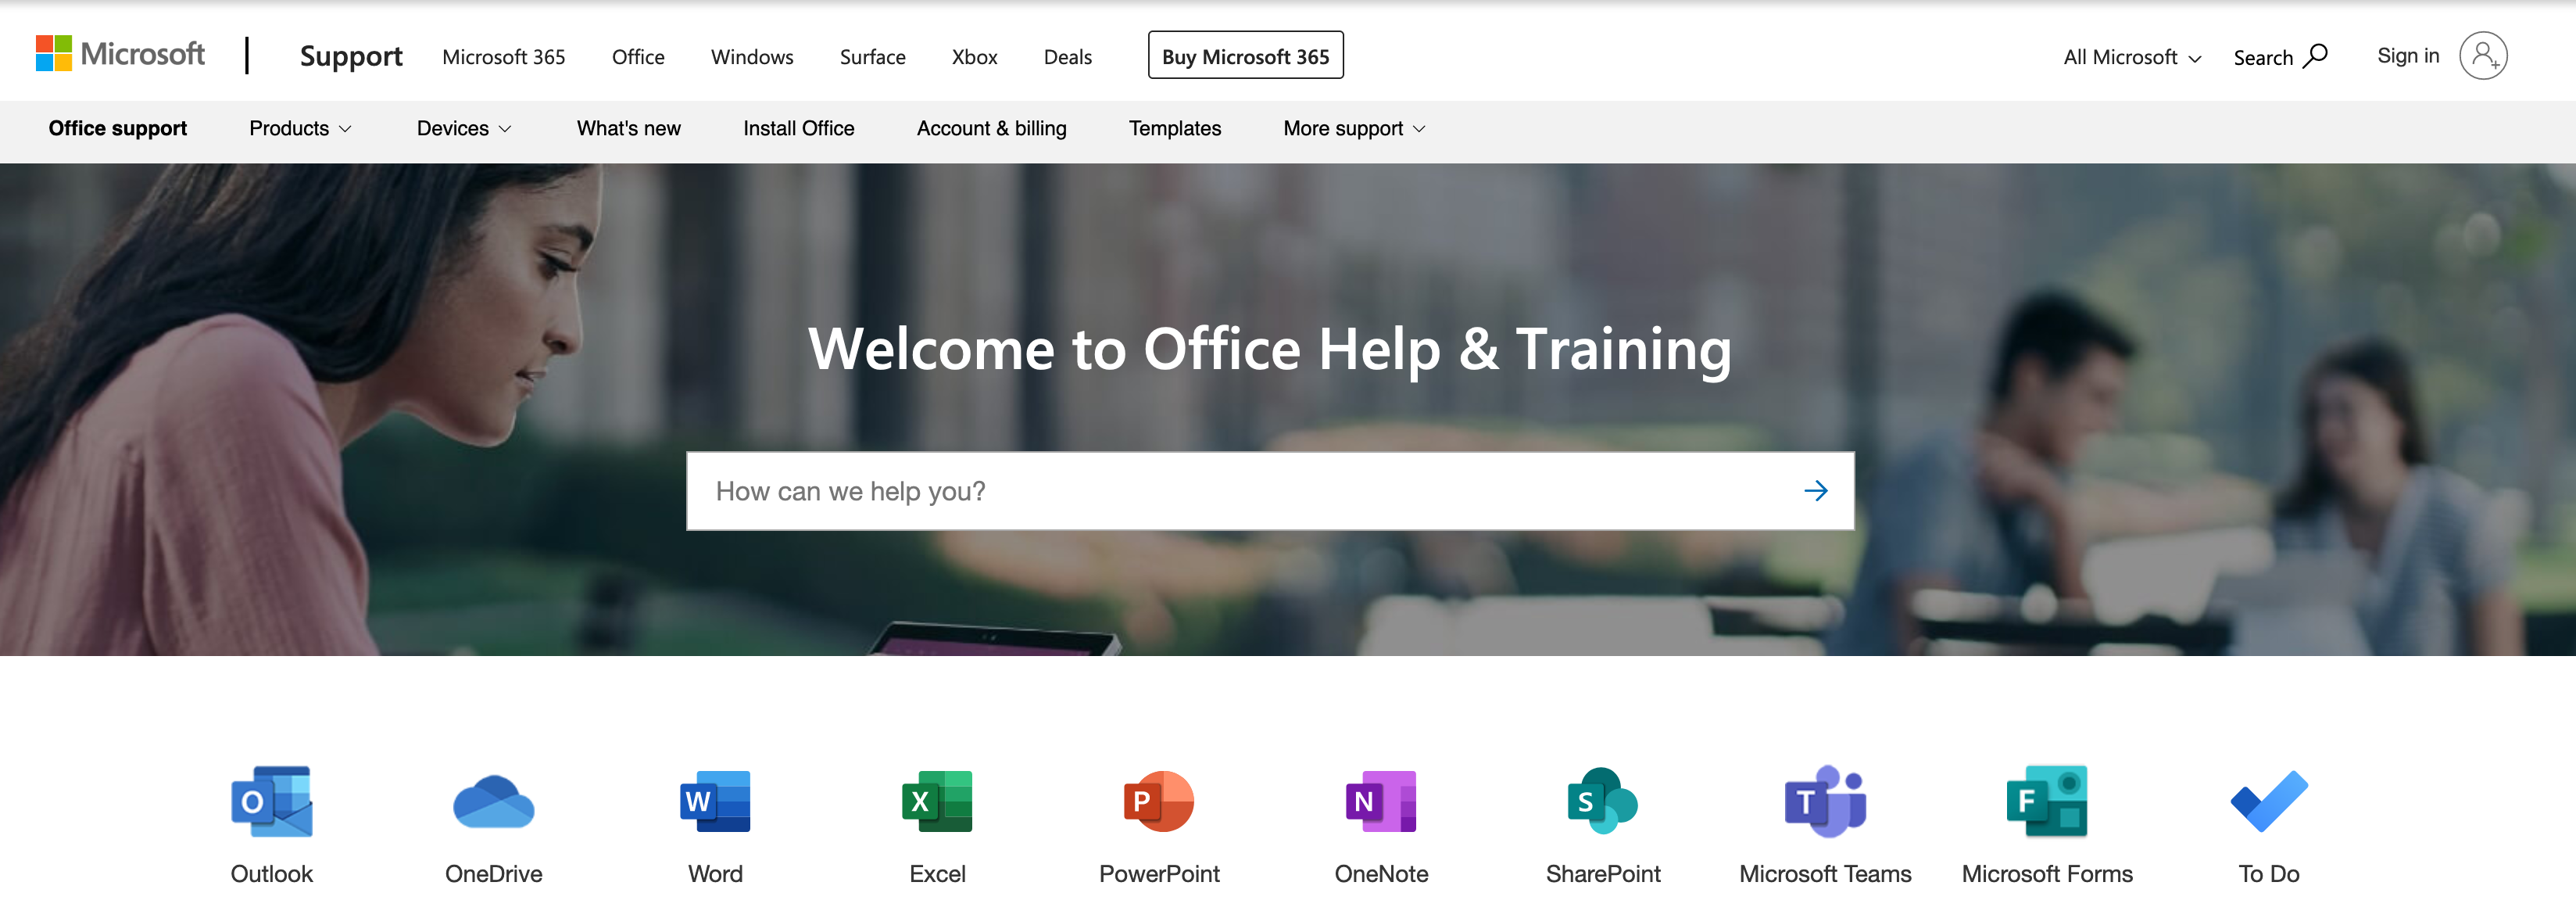The width and height of the screenshot is (2576, 918).
Task: Open Account & billing link
Action: point(992,129)
